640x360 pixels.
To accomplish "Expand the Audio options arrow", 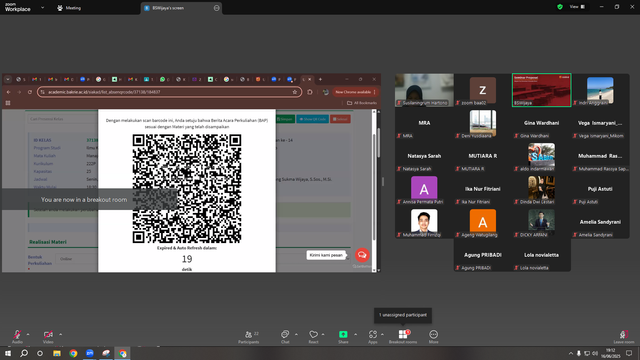I will [28, 335].
